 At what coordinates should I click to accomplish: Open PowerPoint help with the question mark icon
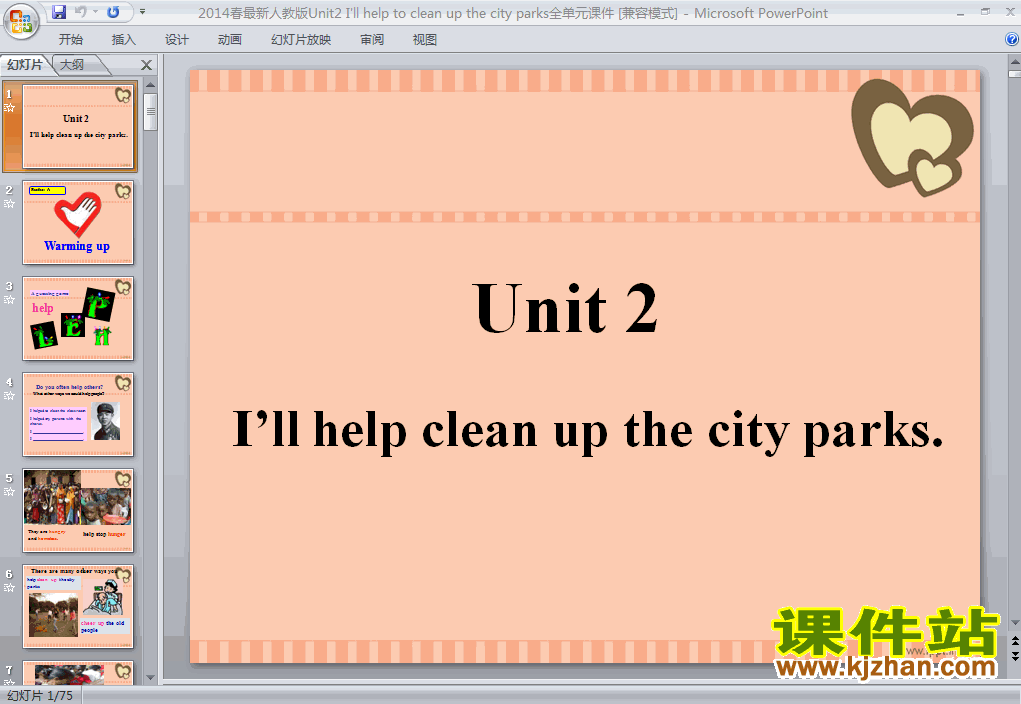point(1012,39)
